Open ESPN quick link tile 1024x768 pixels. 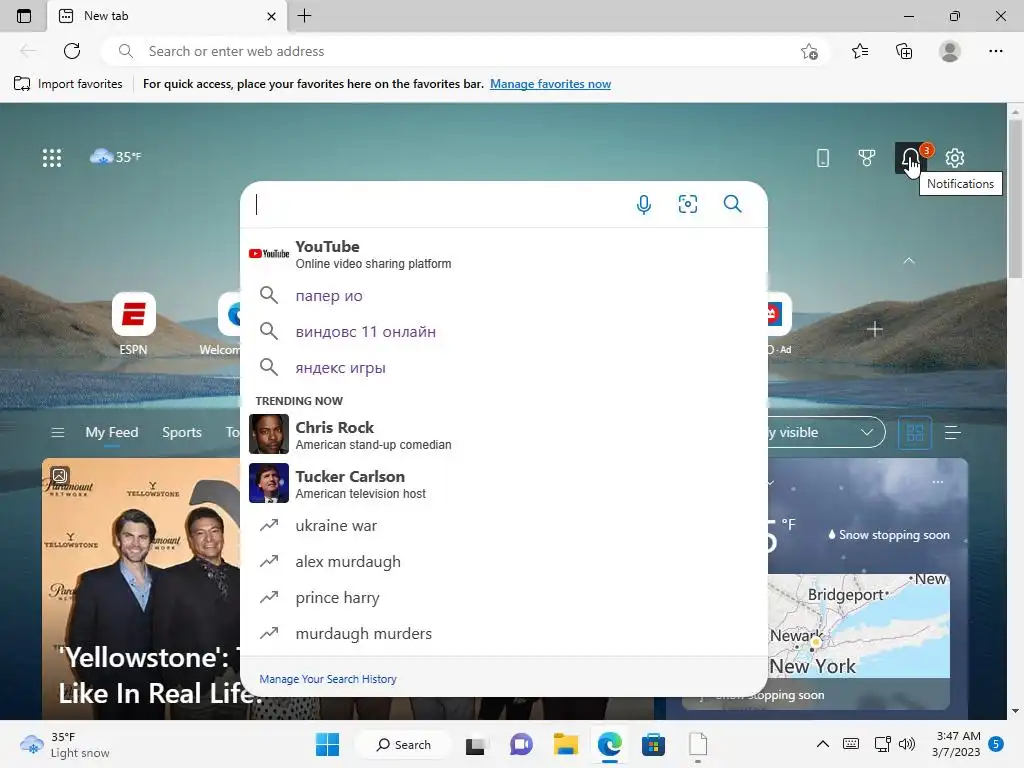133,324
